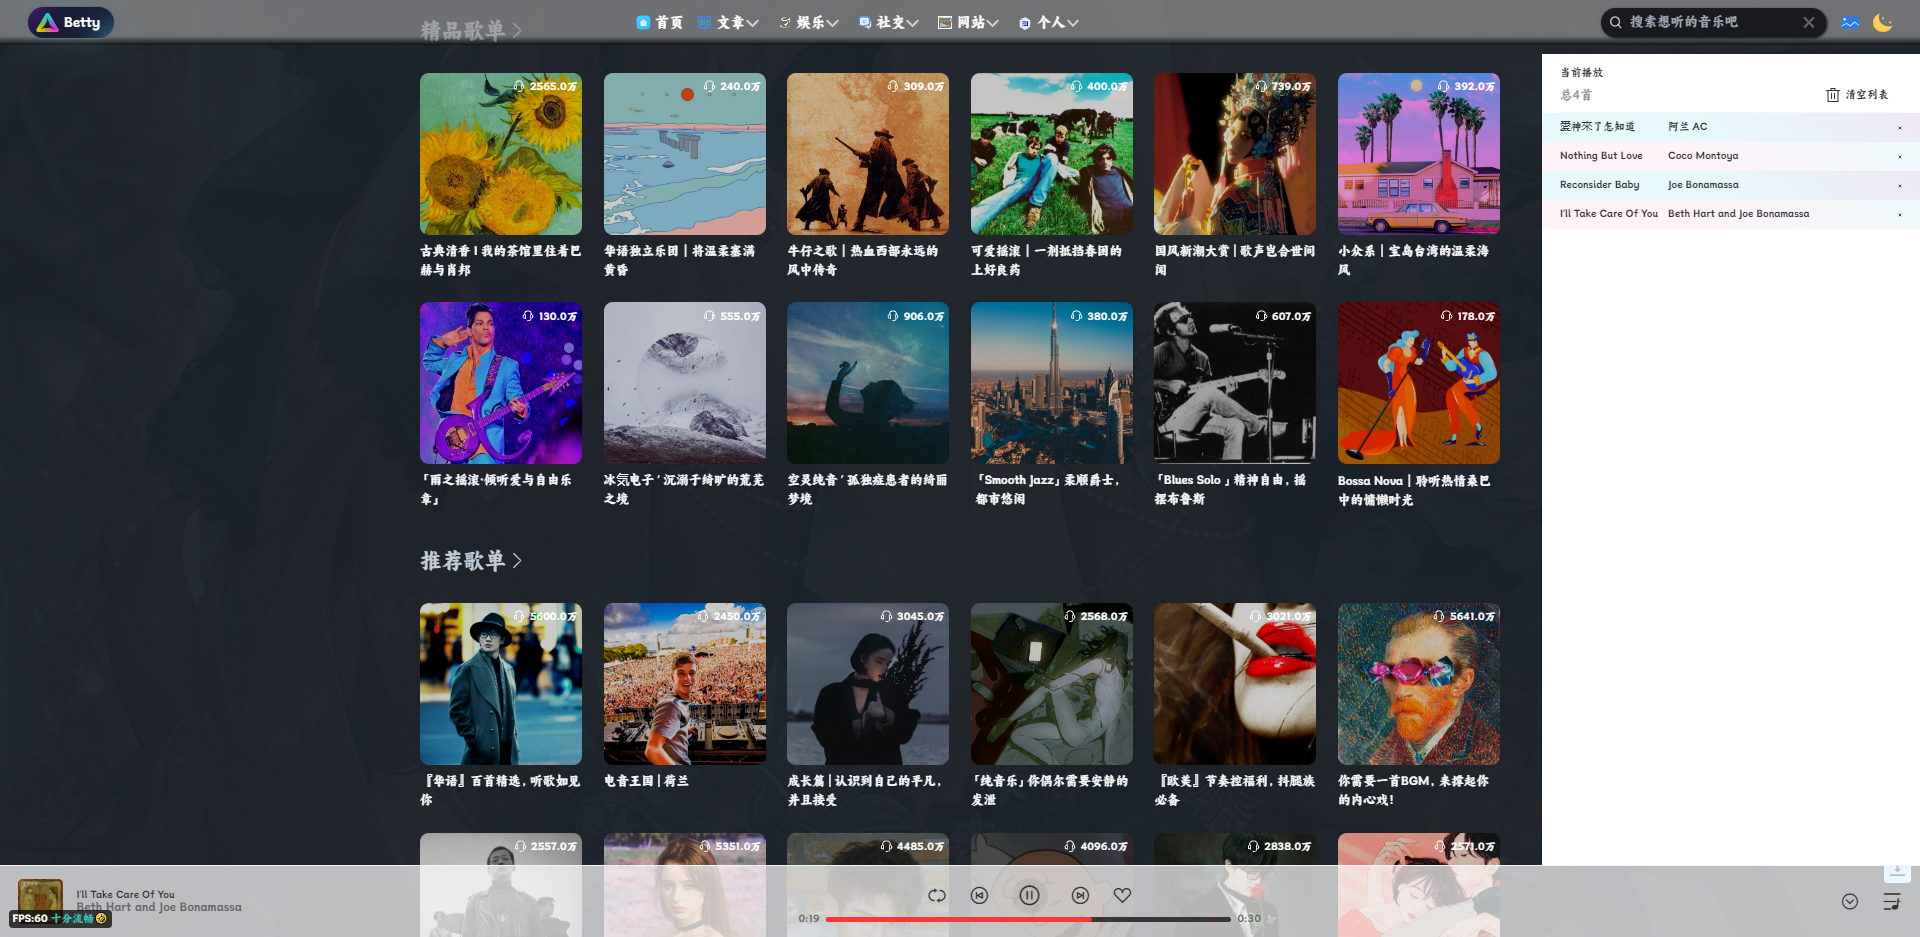Expand the 精品歌单 section arrow
This screenshot has width=1920, height=937.
[517, 31]
